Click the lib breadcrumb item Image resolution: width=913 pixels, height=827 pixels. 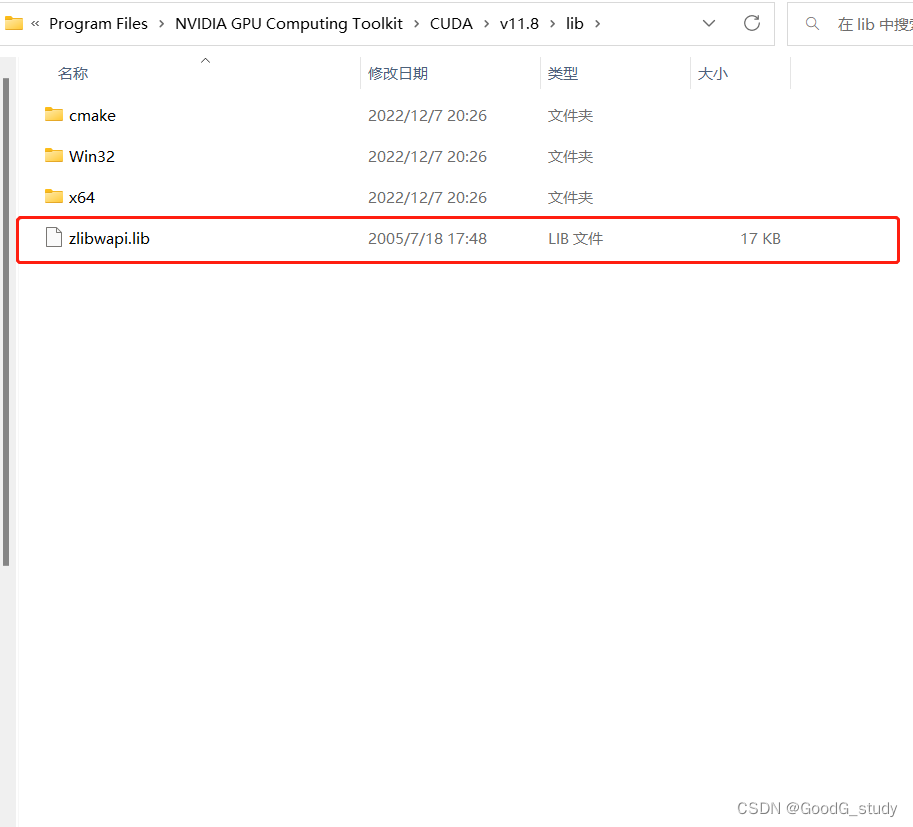pos(574,23)
